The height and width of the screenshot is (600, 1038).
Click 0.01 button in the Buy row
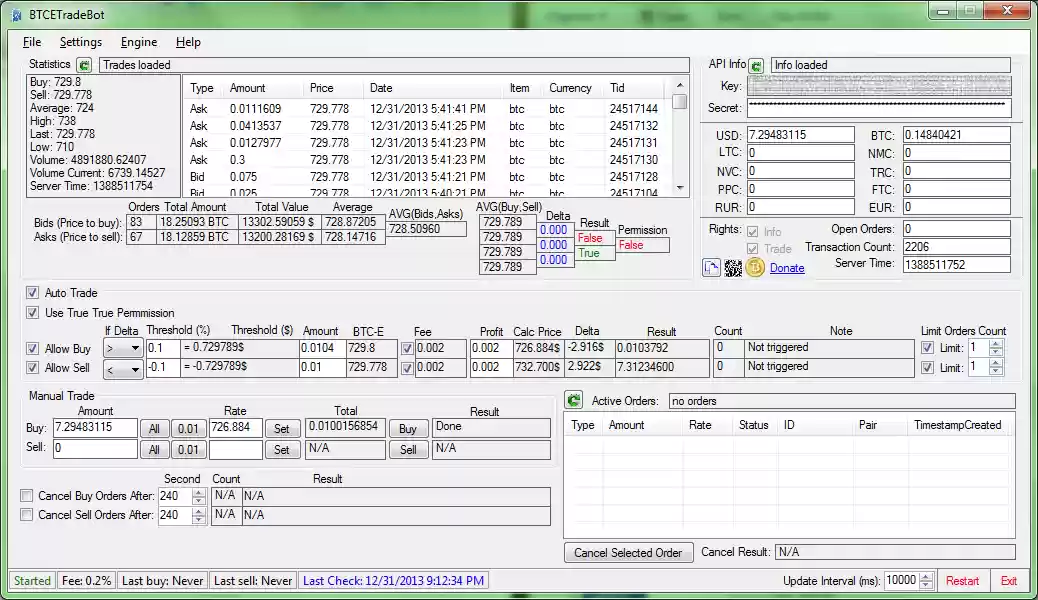tap(188, 428)
